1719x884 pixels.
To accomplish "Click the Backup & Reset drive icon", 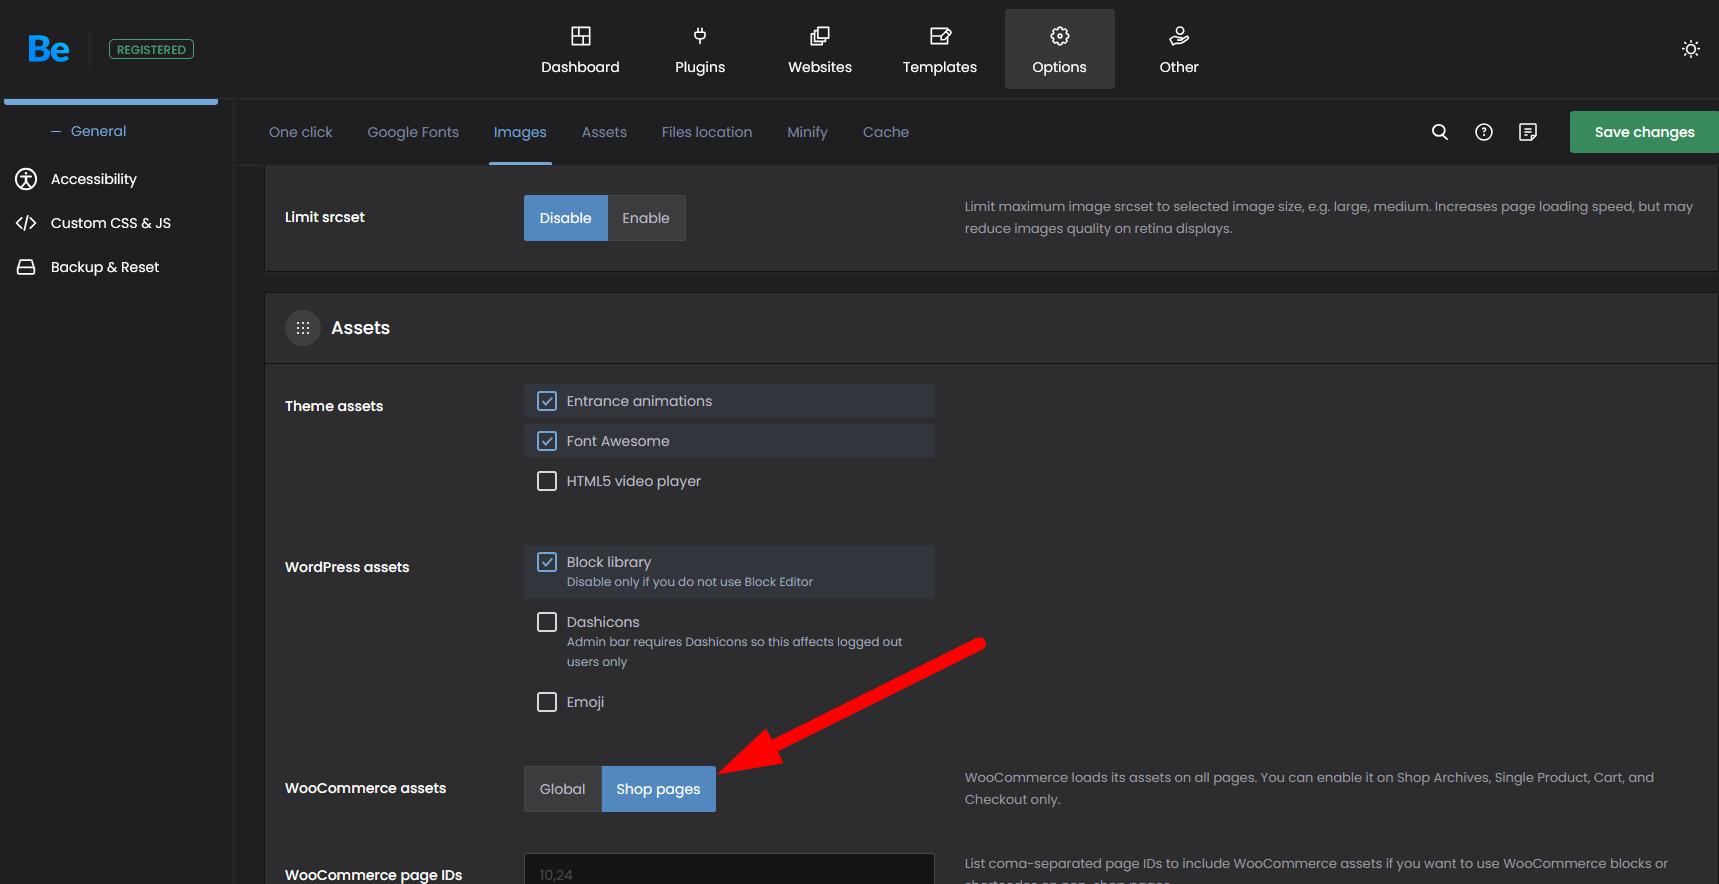I will coord(26,267).
